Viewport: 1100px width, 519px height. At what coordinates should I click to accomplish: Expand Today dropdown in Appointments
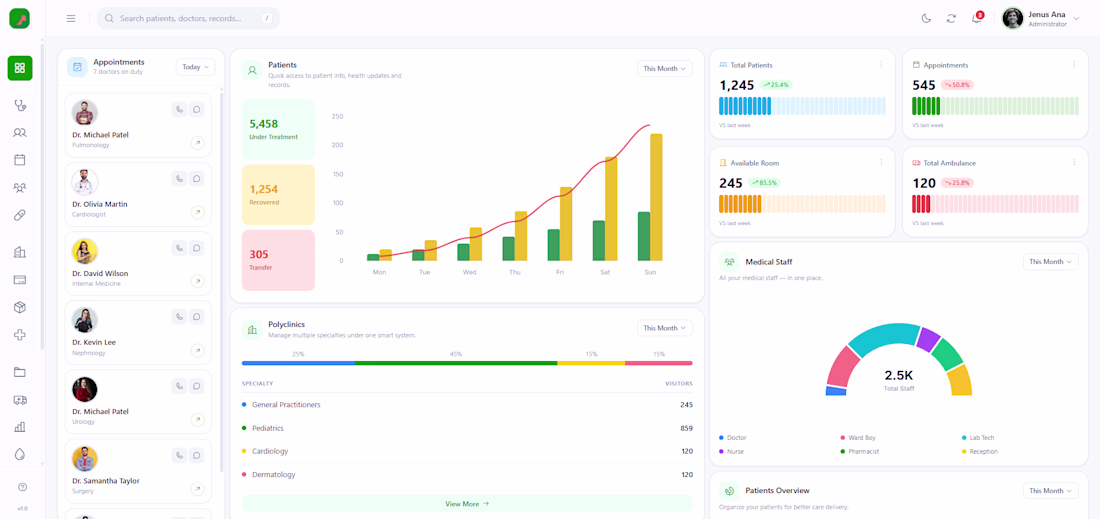(196, 67)
